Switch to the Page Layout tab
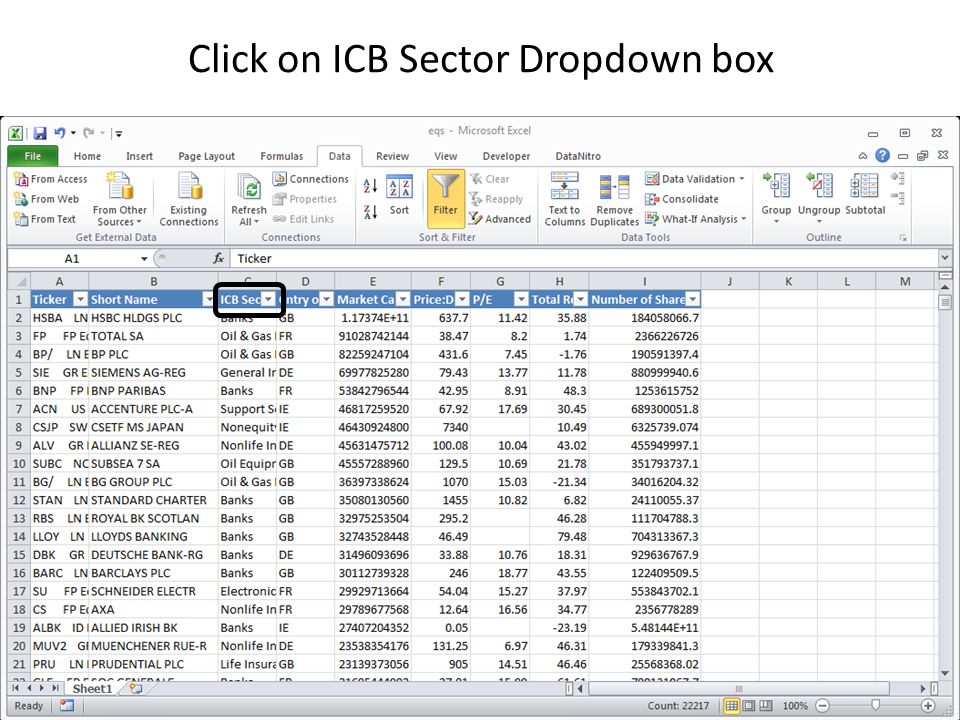The height and width of the screenshot is (720, 960). coord(206,156)
